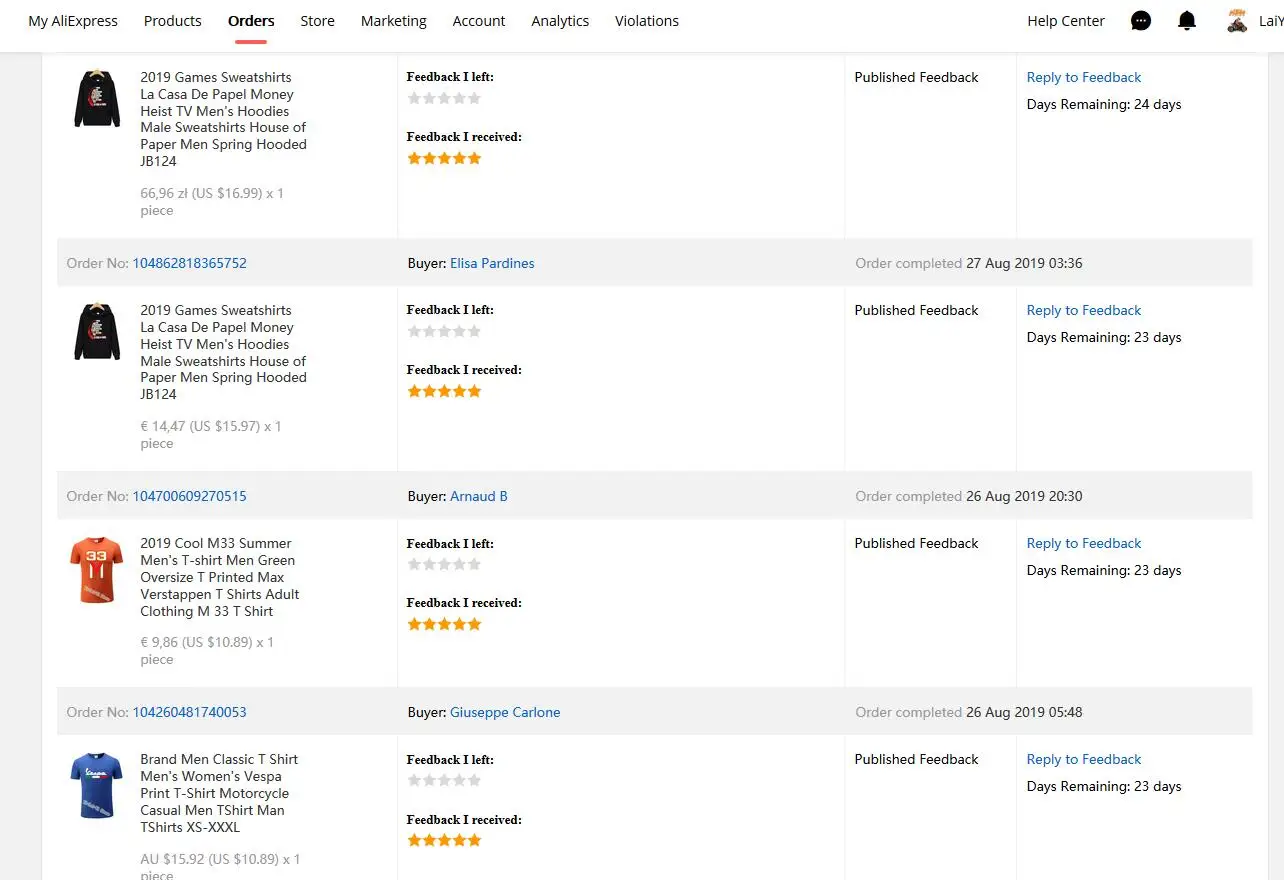Open the blue Vespa T-shirt thumbnail
Screen dimensions: 1284x880
[97, 786]
